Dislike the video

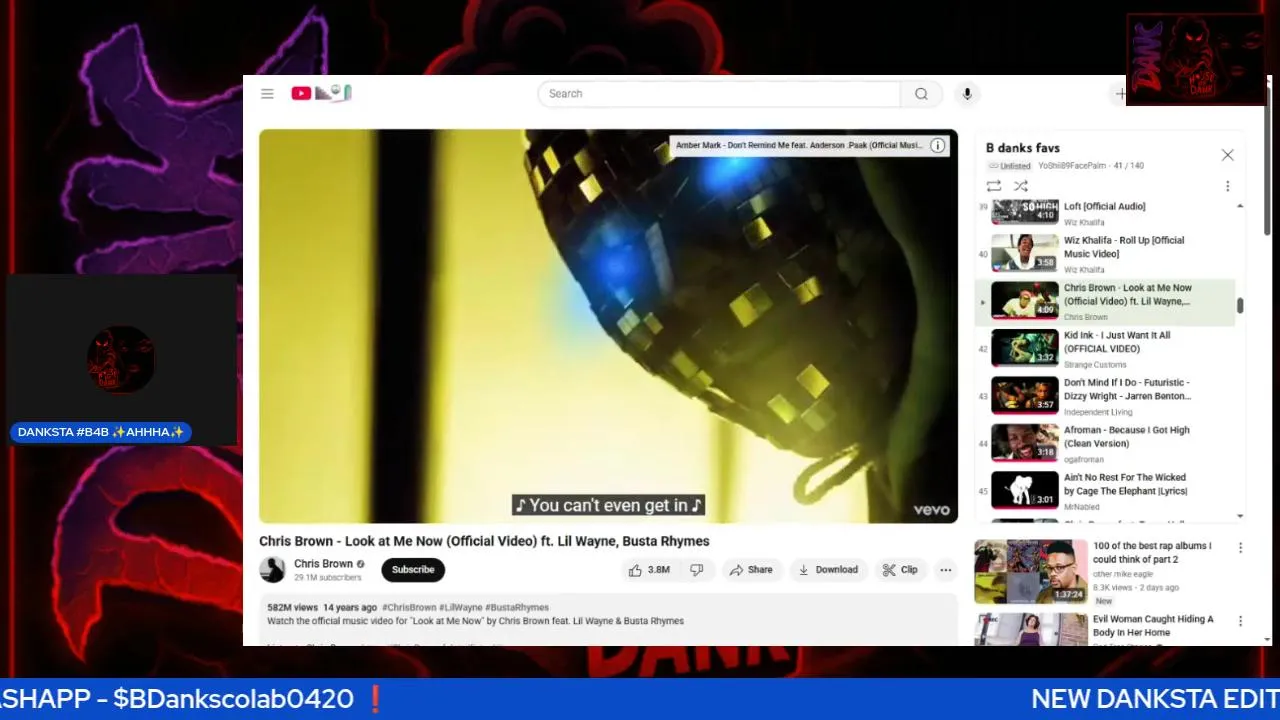(697, 570)
